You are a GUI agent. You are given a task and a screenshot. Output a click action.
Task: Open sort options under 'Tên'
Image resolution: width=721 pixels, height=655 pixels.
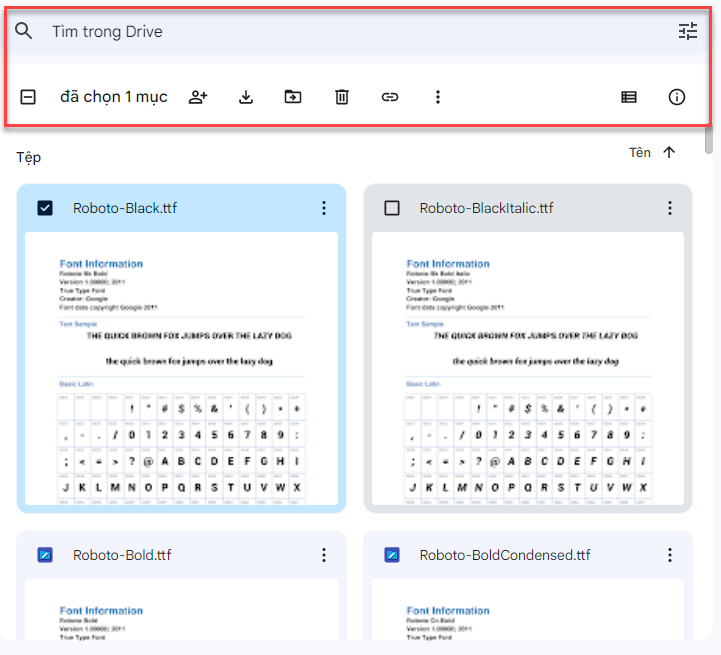pyautogui.click(x=640, y=152)
